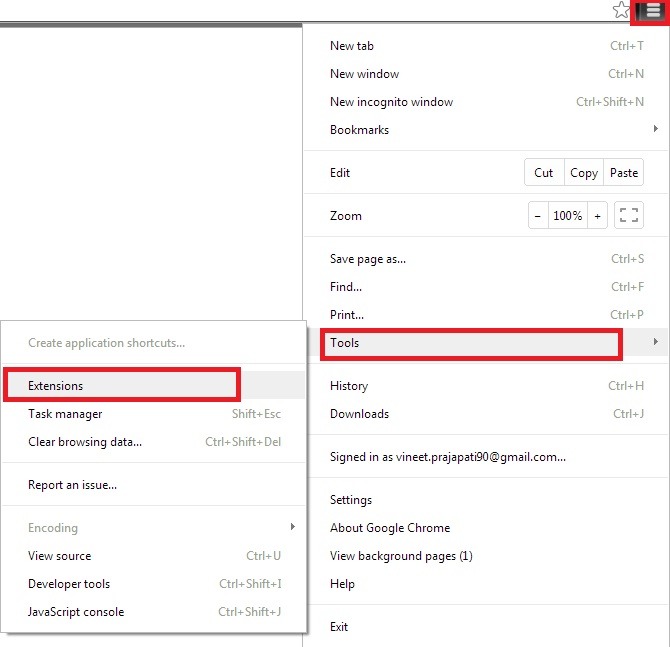Select View background pages (1)
This screenshot has height=647, width=670.
click(x=401, y=556)
